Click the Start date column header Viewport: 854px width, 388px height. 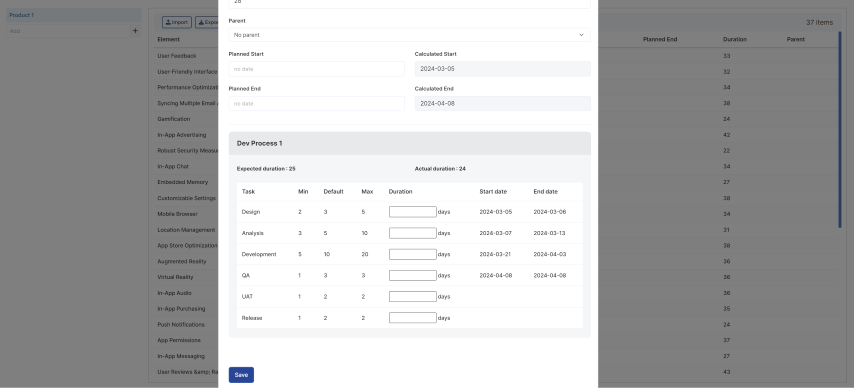(493, 192)
